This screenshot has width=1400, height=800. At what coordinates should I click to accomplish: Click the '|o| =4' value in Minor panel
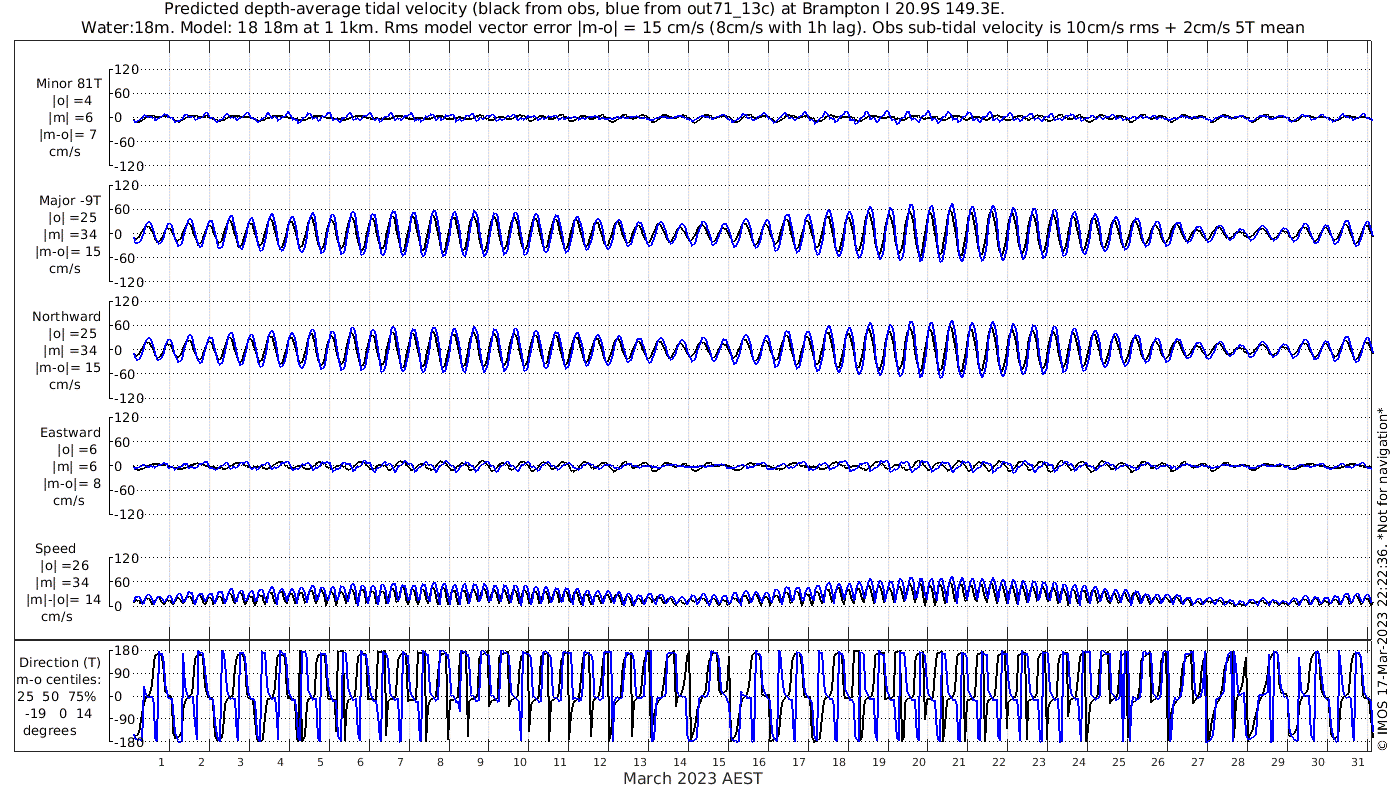tap(72, 101)
